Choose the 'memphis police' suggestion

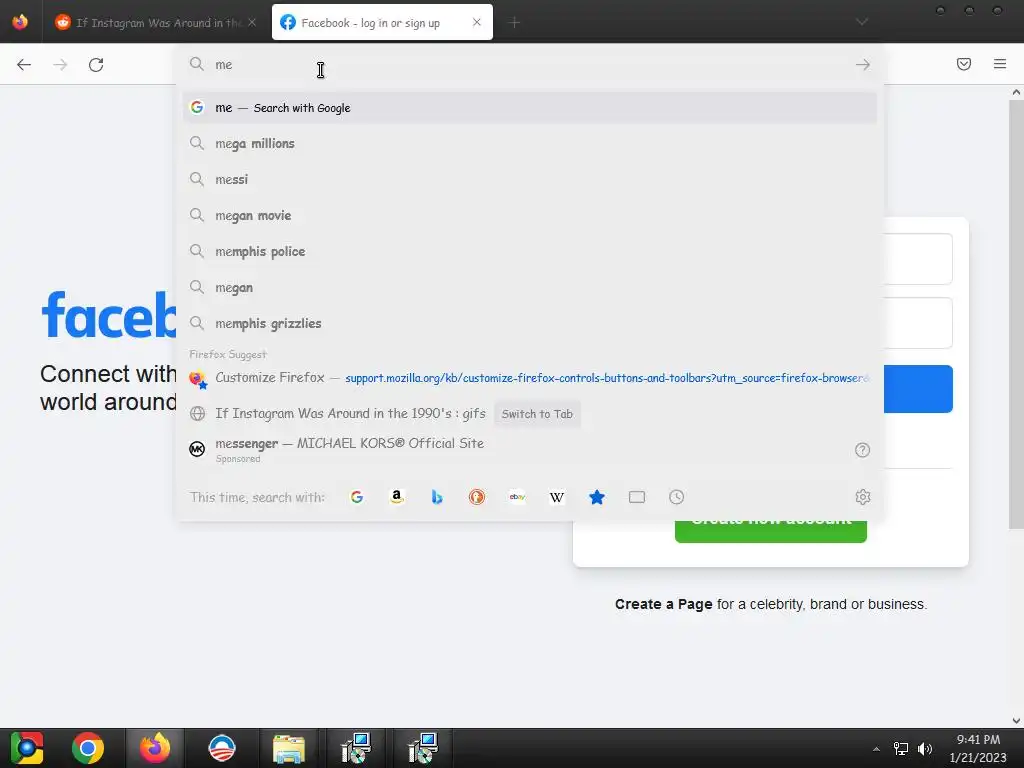[x=530, y=251]
